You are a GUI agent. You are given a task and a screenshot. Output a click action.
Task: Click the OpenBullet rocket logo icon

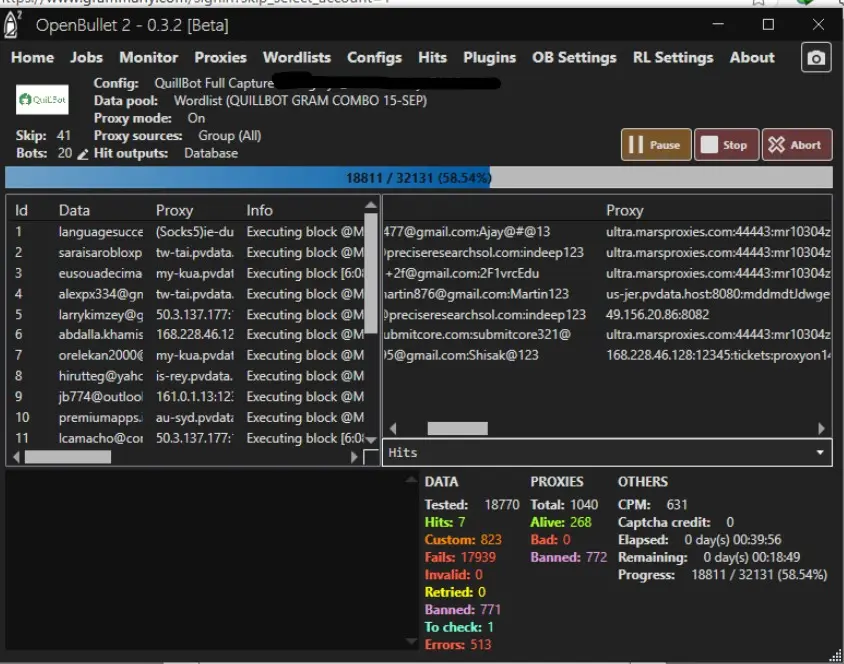pyautogui.click(x=12, y=25)
